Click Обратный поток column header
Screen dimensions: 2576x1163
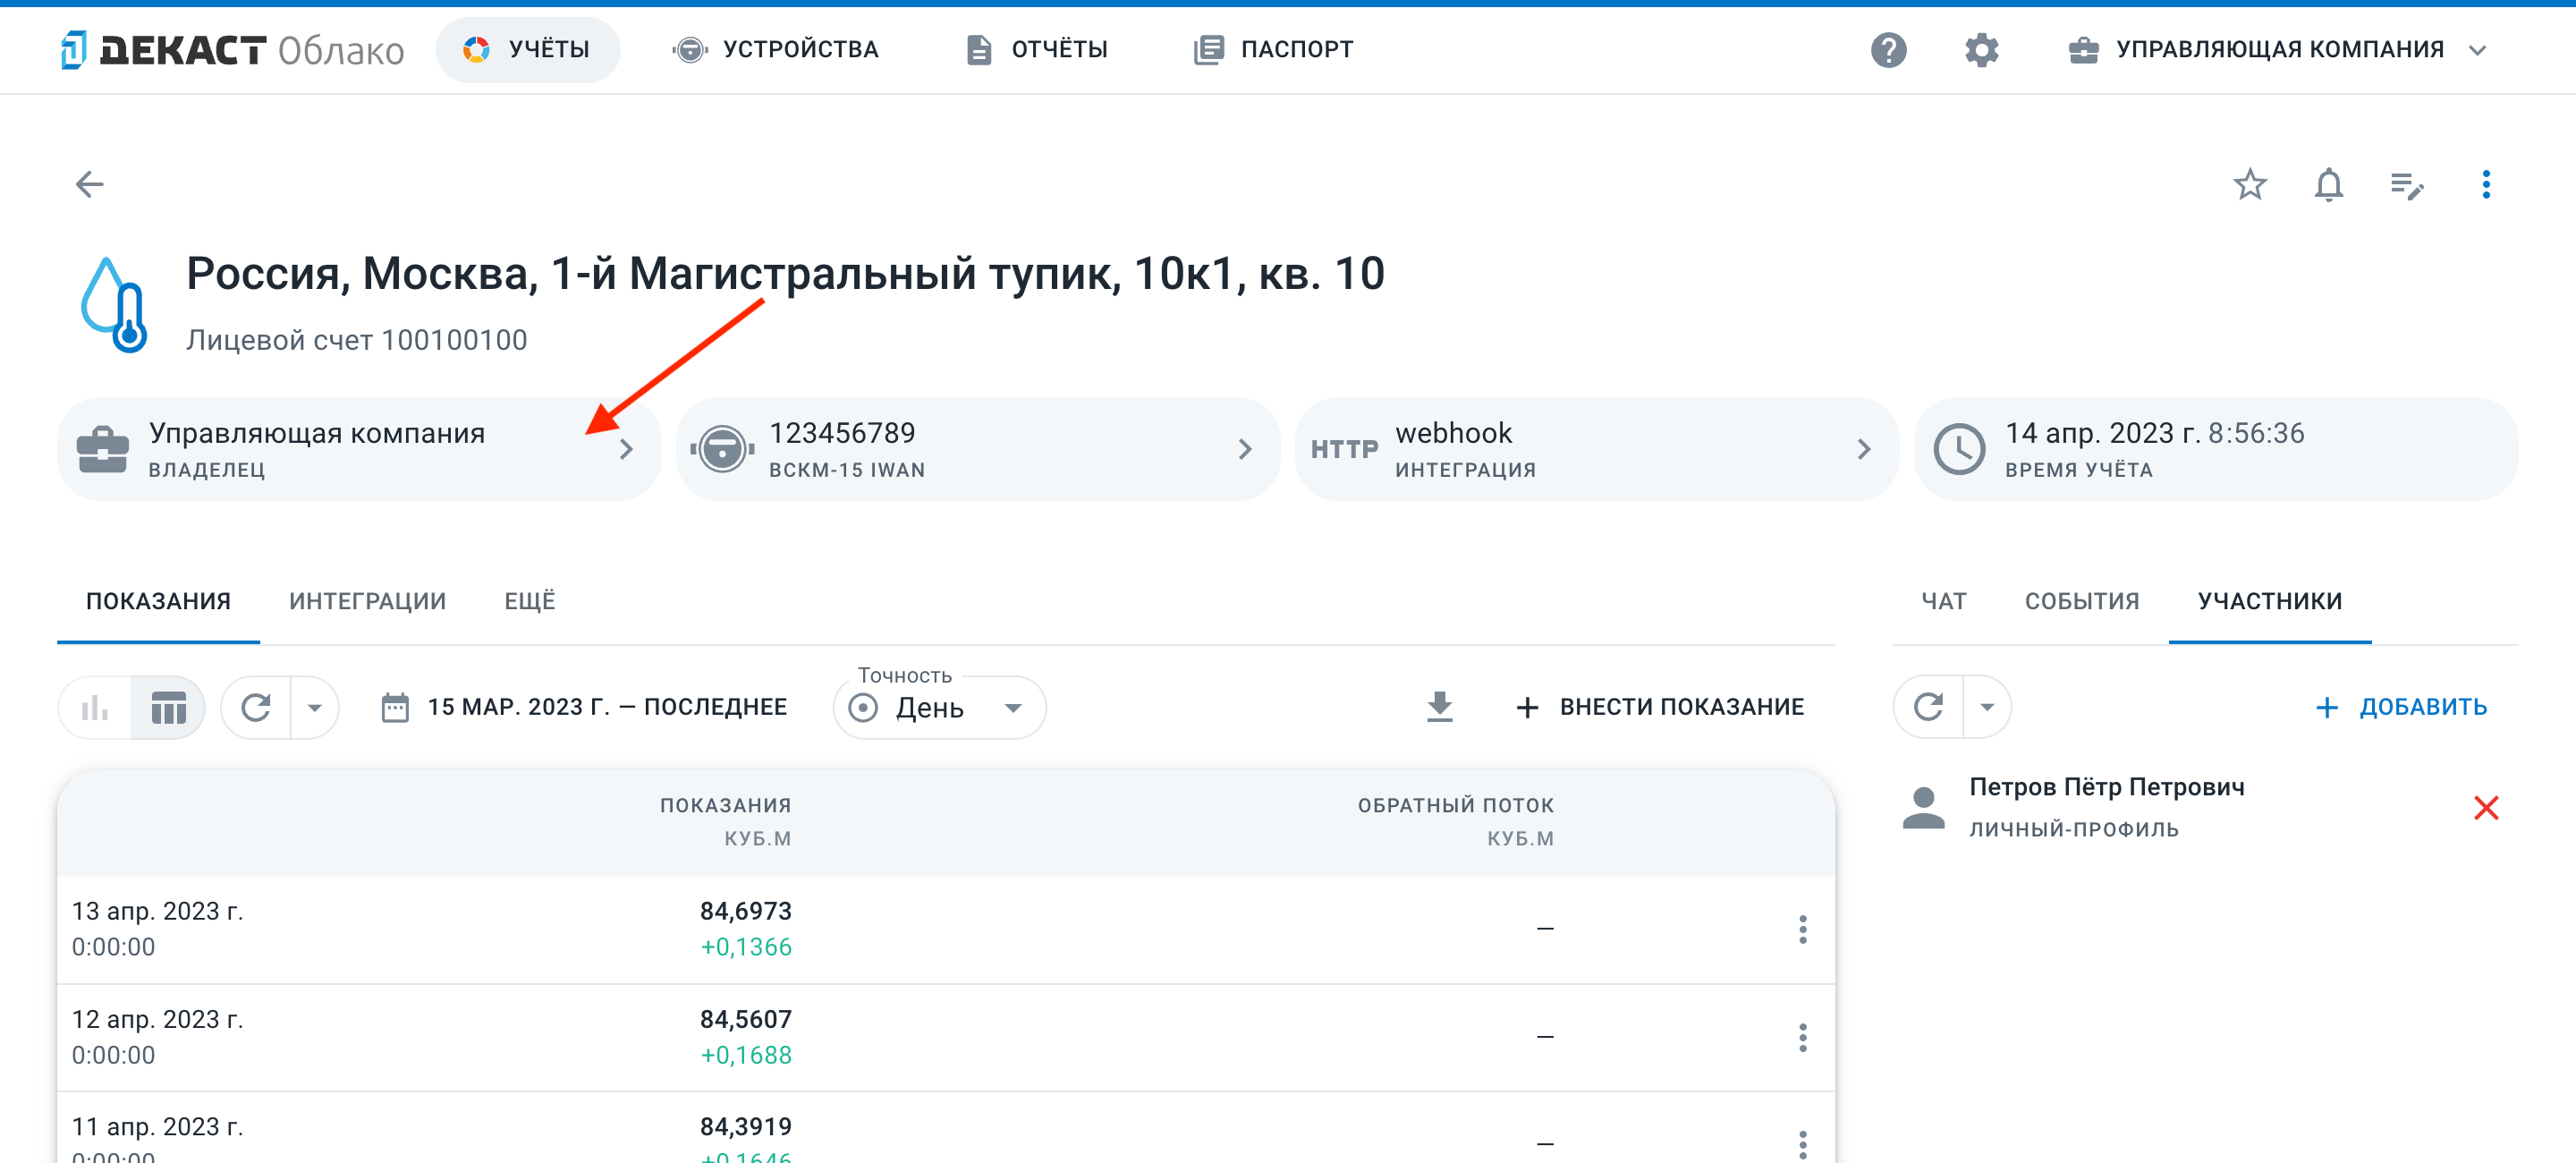point(1455,822)
